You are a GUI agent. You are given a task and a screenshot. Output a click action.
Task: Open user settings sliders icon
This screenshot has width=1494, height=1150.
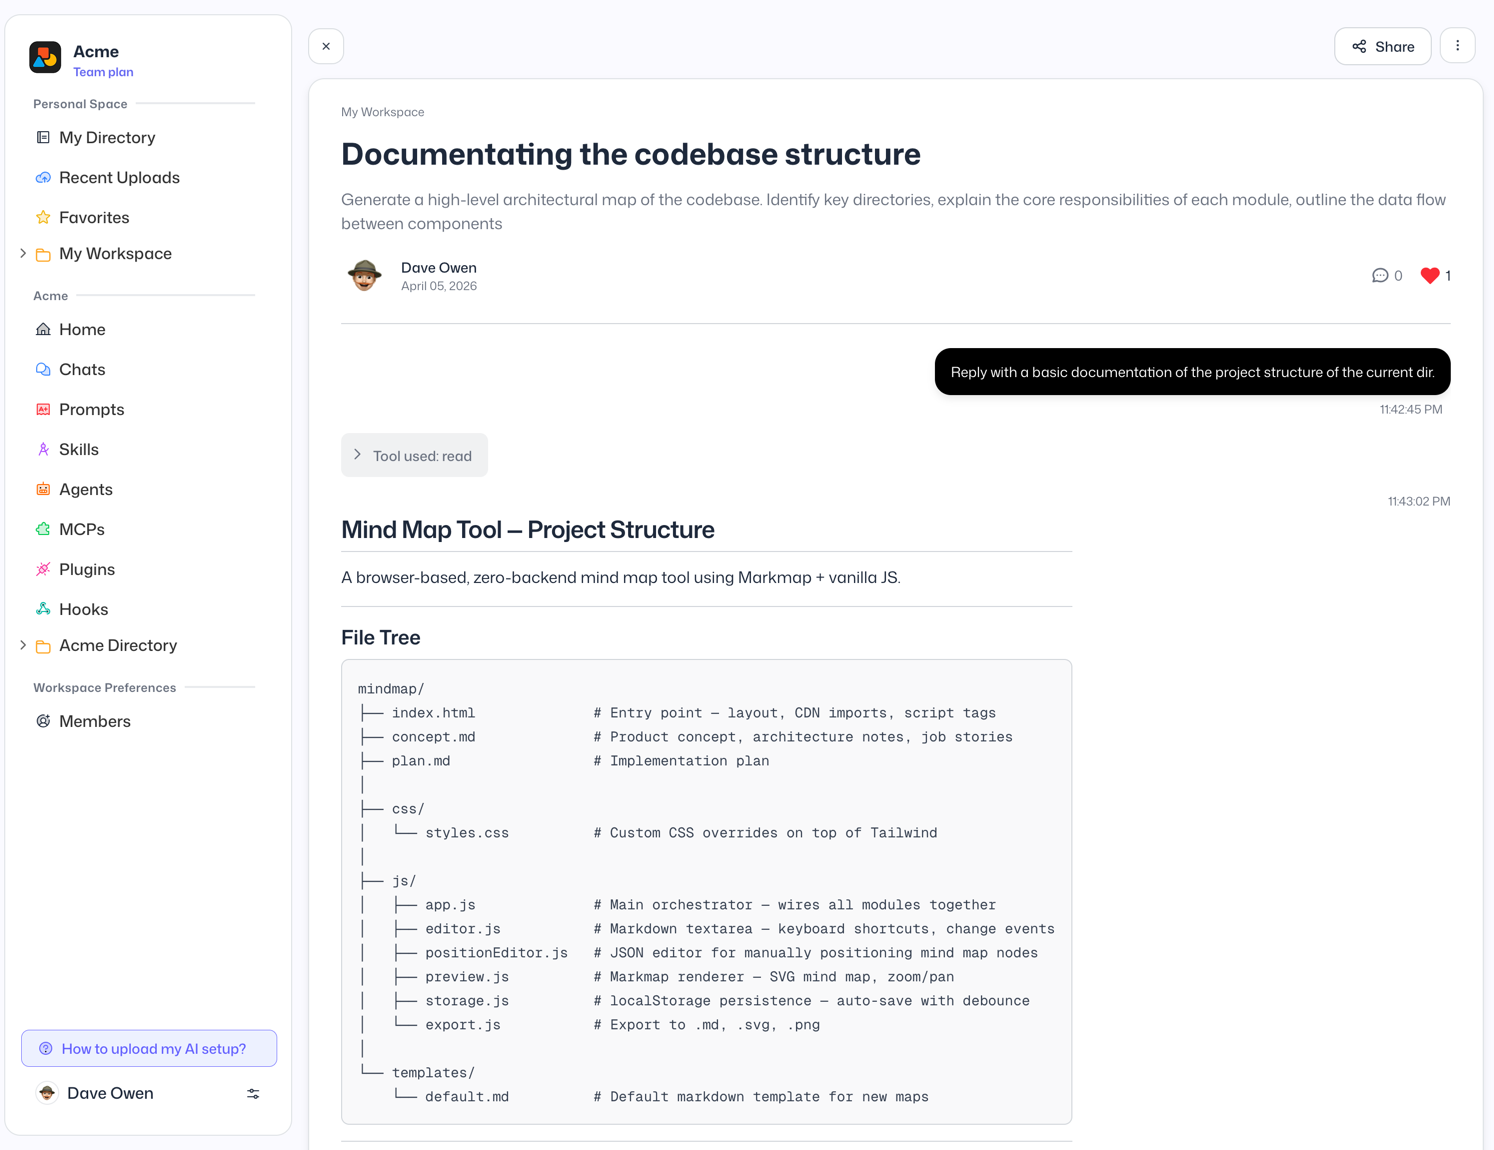(x=253, y=1094)
